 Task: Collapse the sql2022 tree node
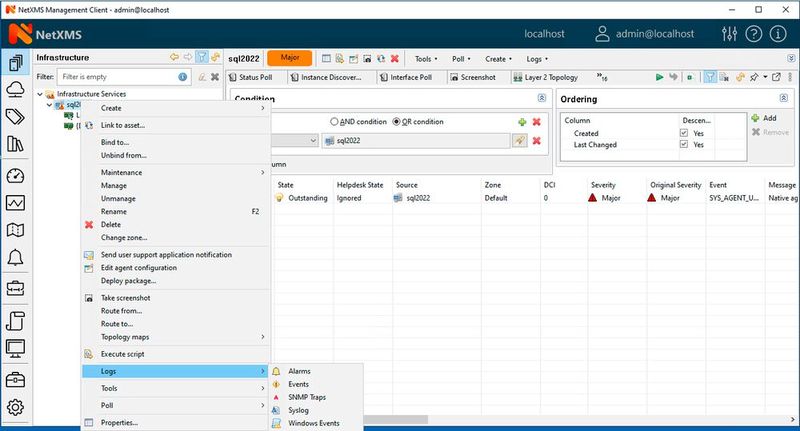49,105
